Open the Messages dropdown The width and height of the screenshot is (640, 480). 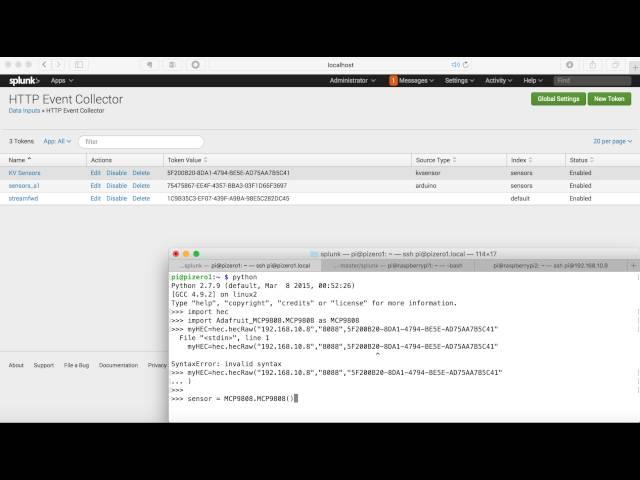(416, 80)
